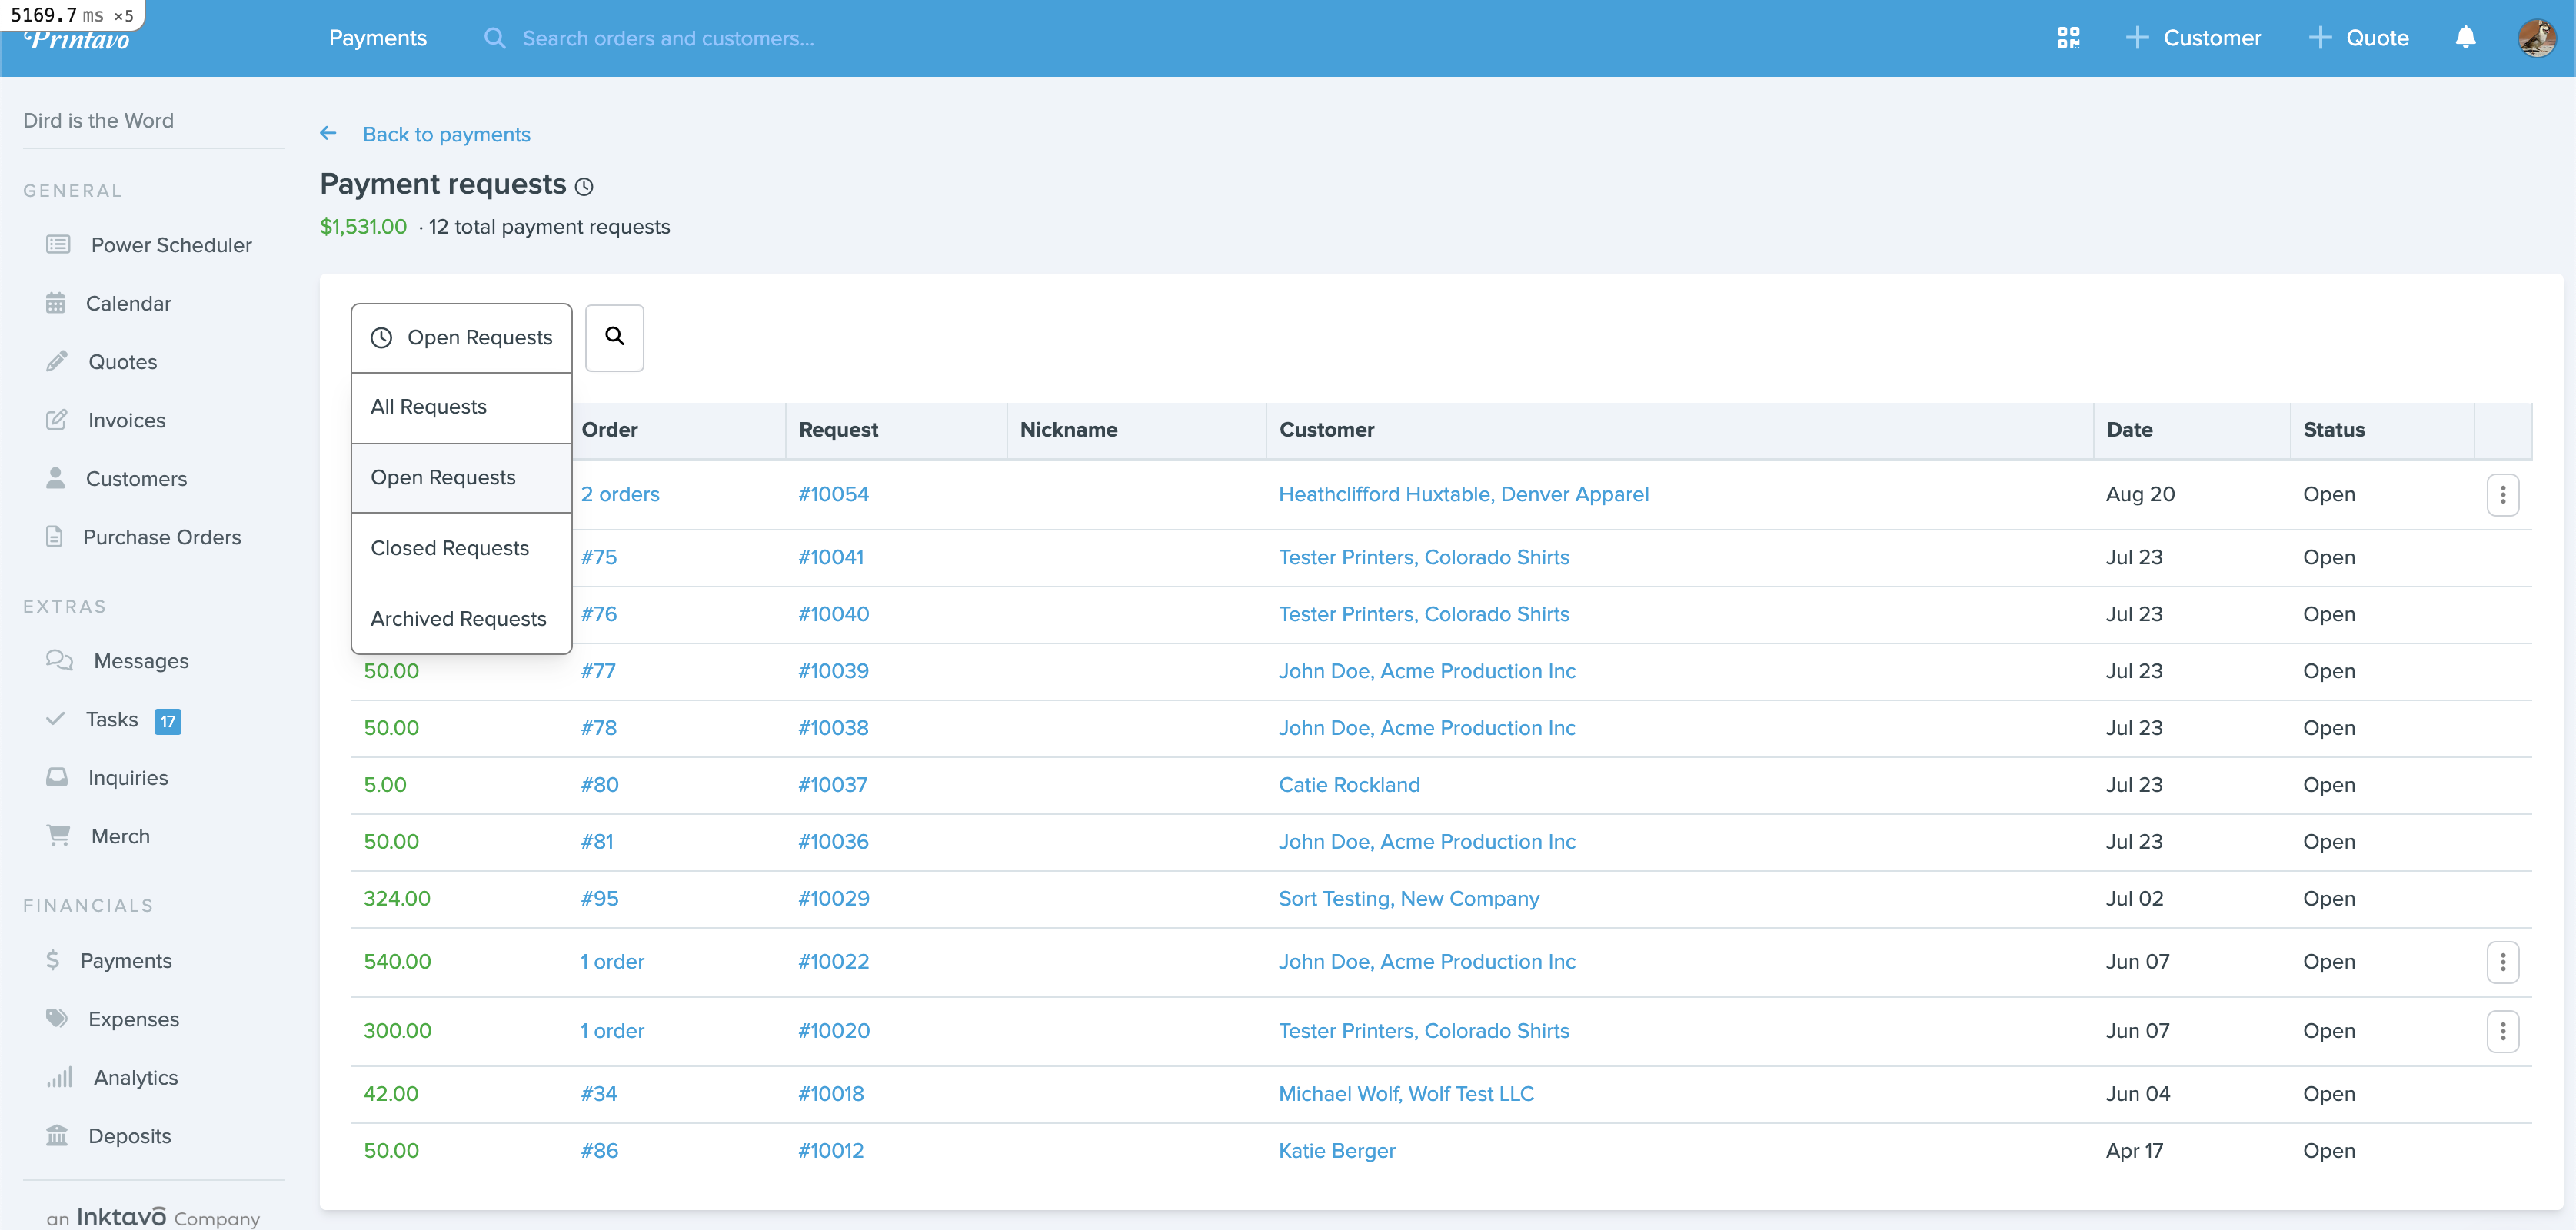
Task: Open customer Catie Rockland
Action: (1349, 785)
